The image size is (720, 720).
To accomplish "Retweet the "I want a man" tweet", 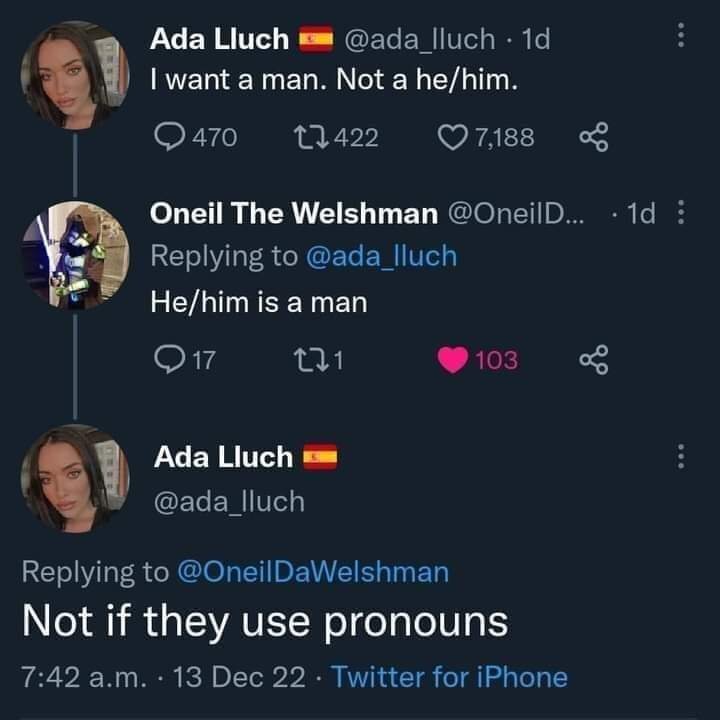I will [x=302, y=136].
